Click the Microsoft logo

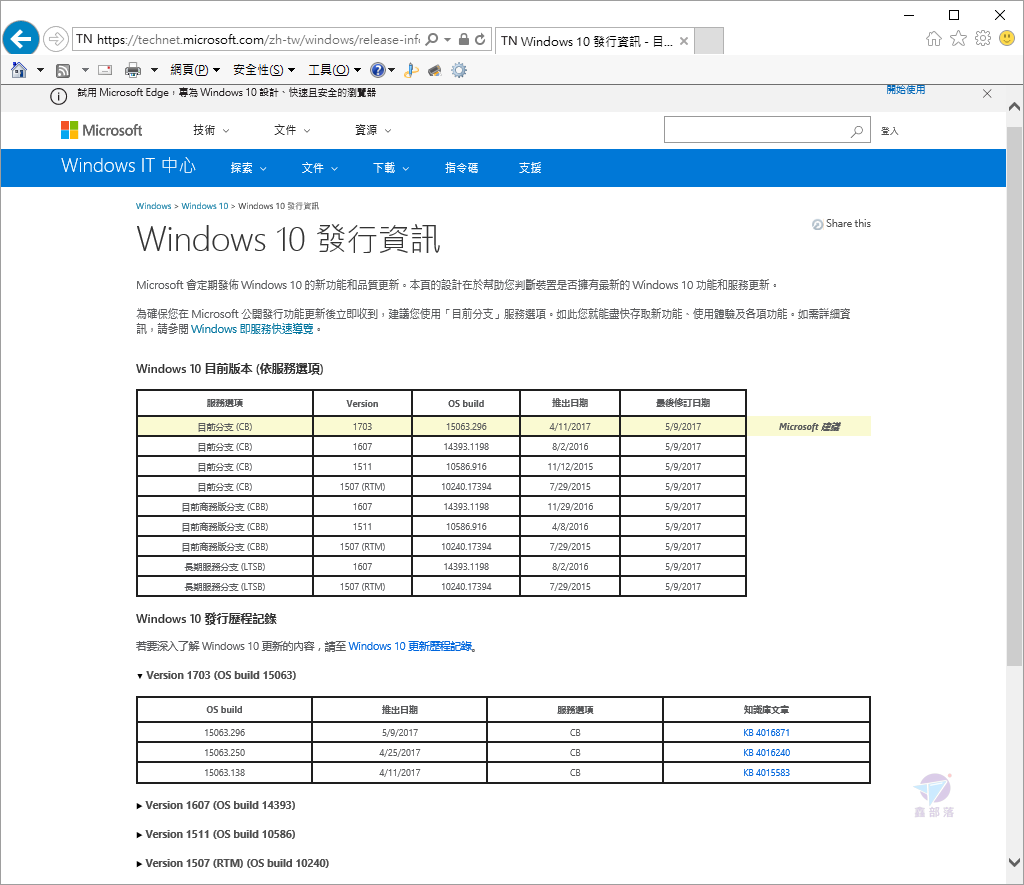(101, 130)
